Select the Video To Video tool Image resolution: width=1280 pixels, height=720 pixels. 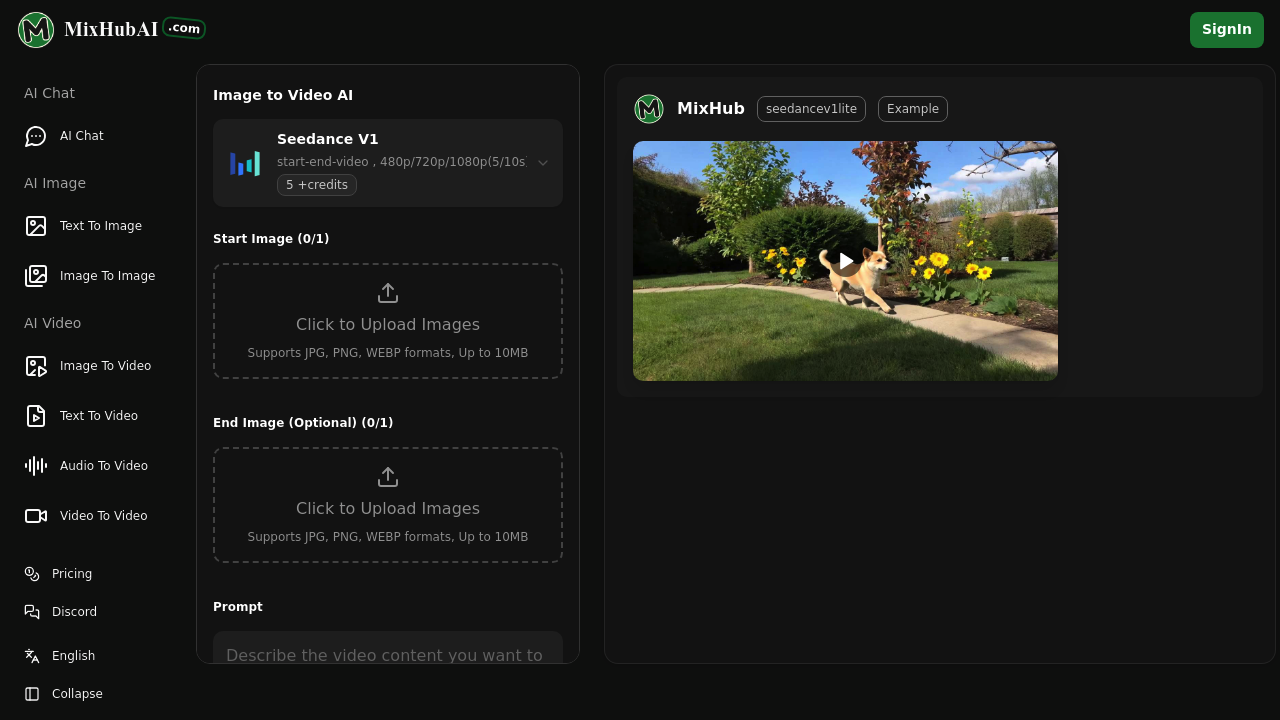[104, 516]
